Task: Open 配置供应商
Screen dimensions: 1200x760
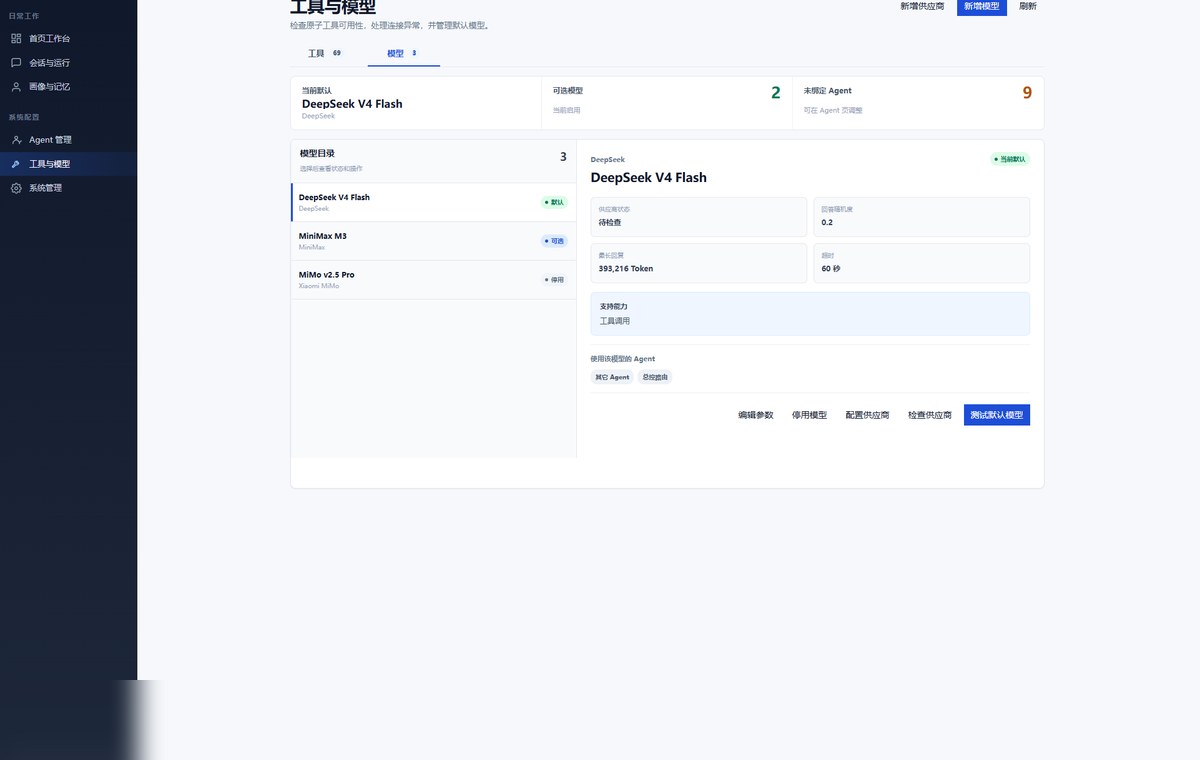Action: tap(867, 415)
